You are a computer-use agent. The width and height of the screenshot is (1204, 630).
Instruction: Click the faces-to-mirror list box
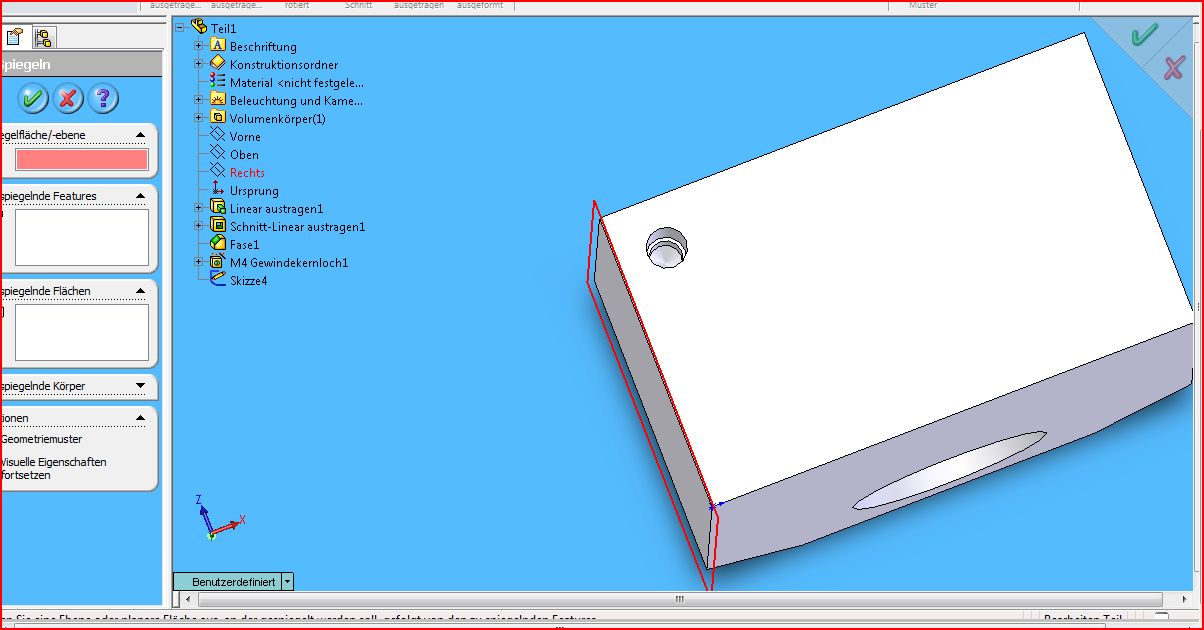pyautogui.click(x=82, y=332)
